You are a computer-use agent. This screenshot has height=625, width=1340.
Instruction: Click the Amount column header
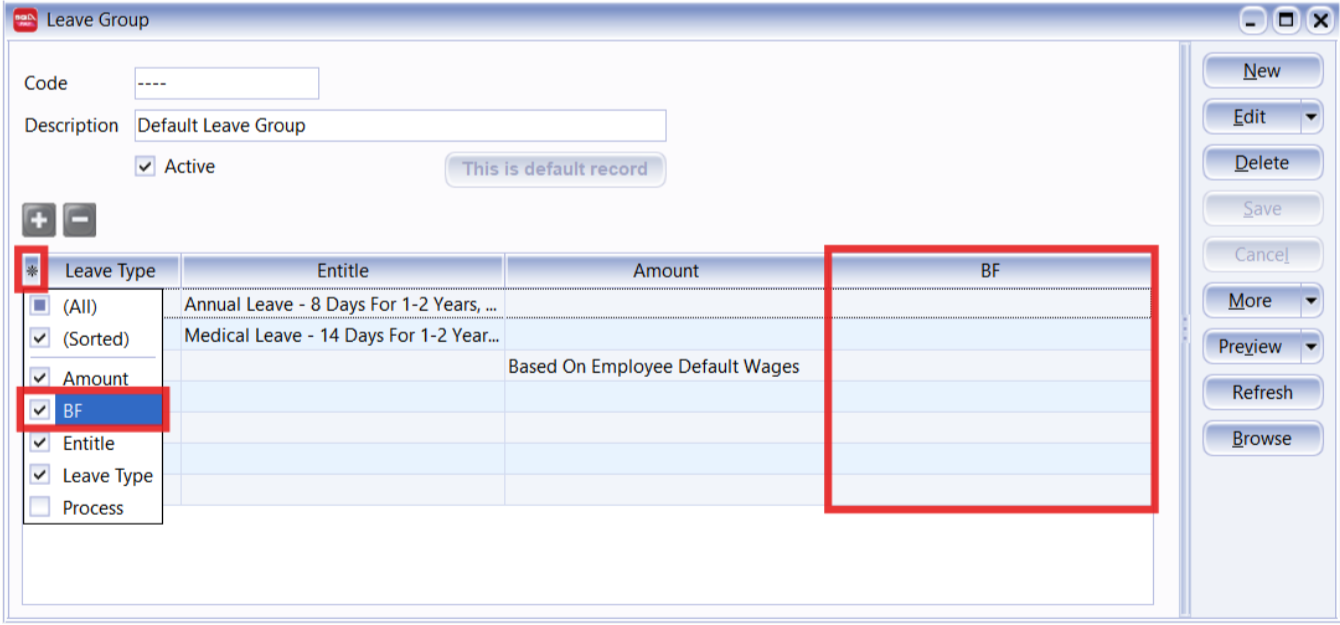(666, 271)
